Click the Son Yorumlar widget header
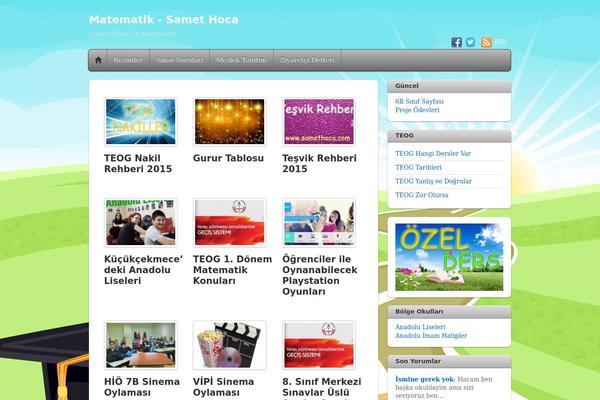Viewport: 600px width, 400px height. tap(449, 361)
